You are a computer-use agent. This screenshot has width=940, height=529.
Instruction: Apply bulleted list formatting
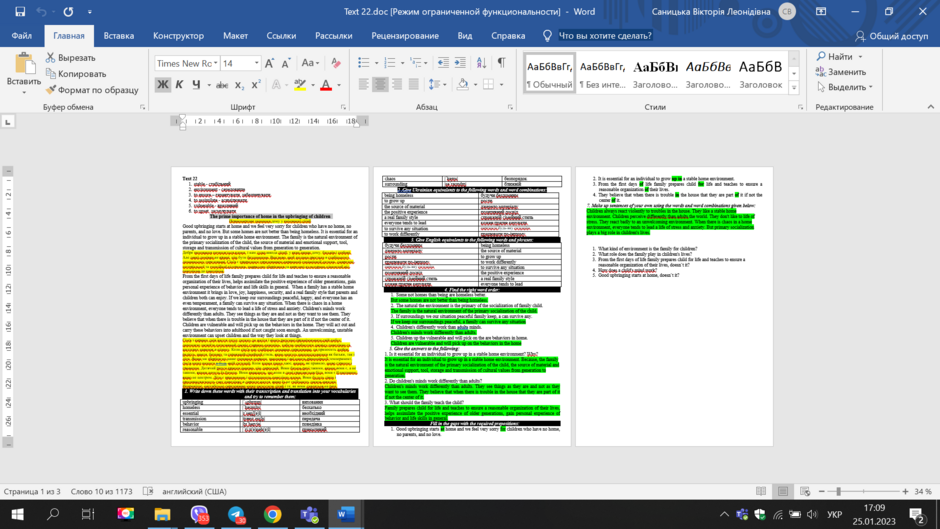[363, 62]
